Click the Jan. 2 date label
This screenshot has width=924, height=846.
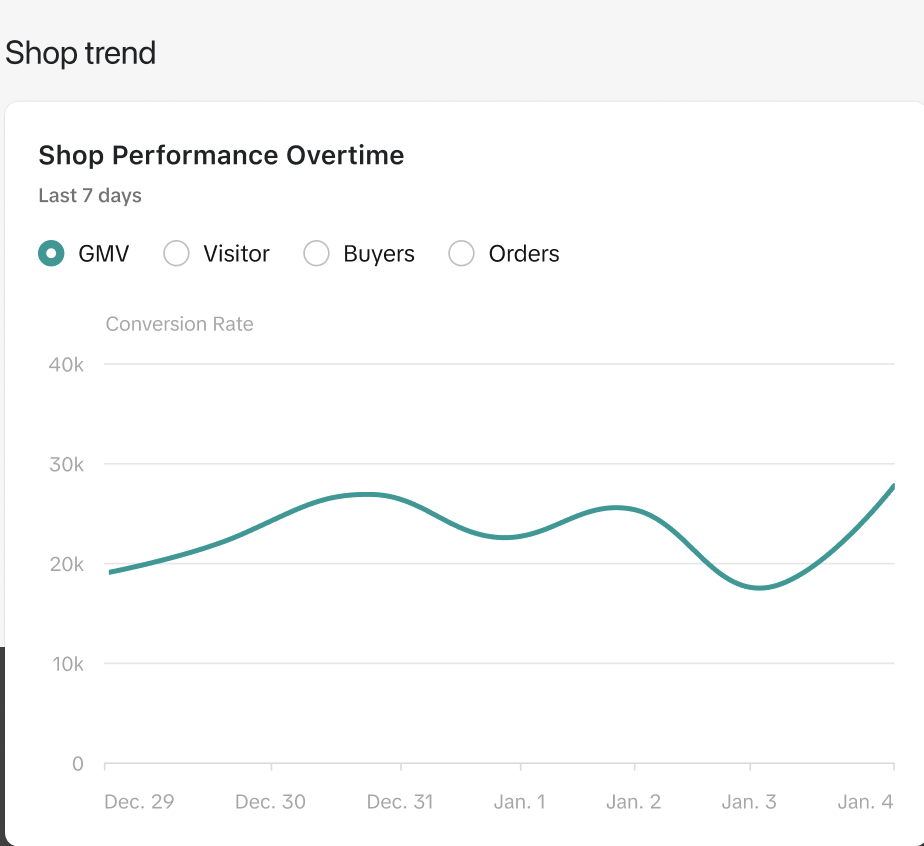[x=633, y=802]
